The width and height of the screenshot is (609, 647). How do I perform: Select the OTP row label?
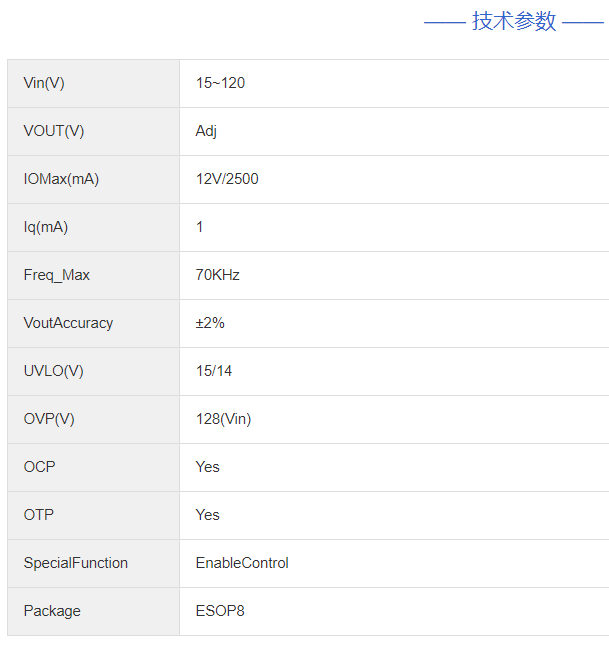tap(39, 515)
